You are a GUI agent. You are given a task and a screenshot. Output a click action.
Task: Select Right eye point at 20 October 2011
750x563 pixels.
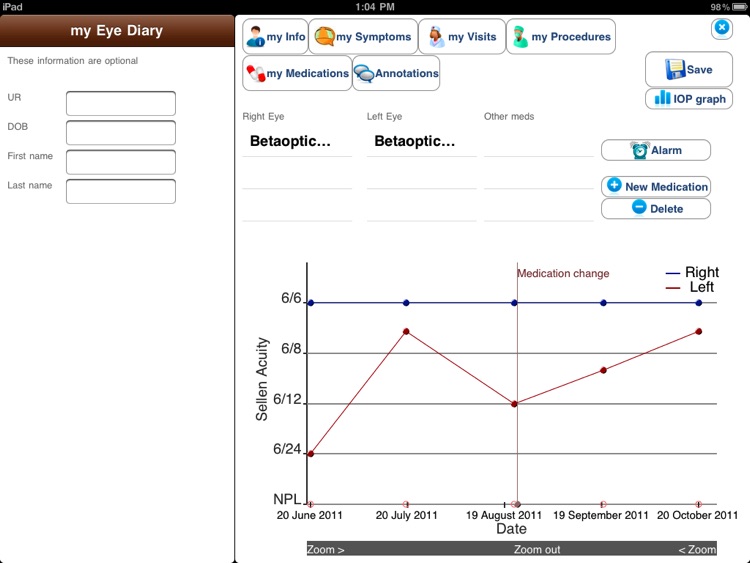(x=698, y=303)
